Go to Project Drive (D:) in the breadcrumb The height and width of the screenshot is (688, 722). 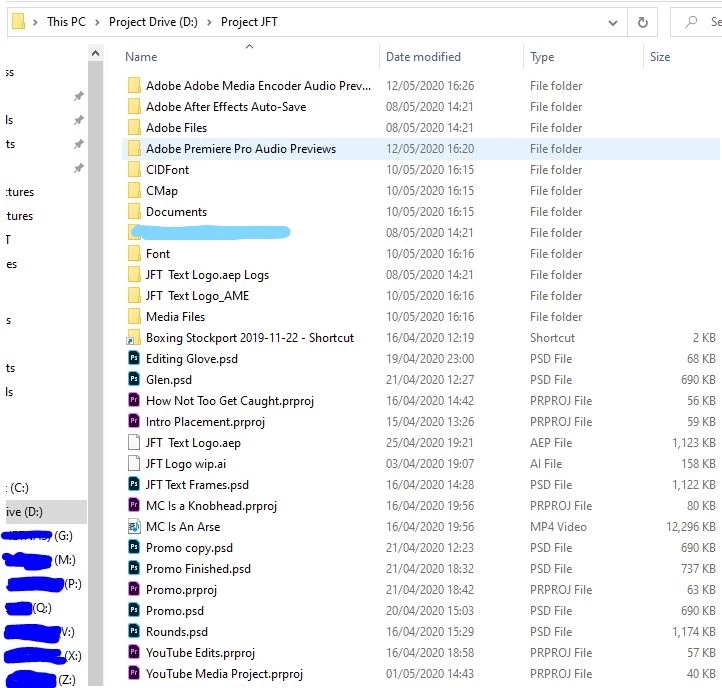point(153,22)
